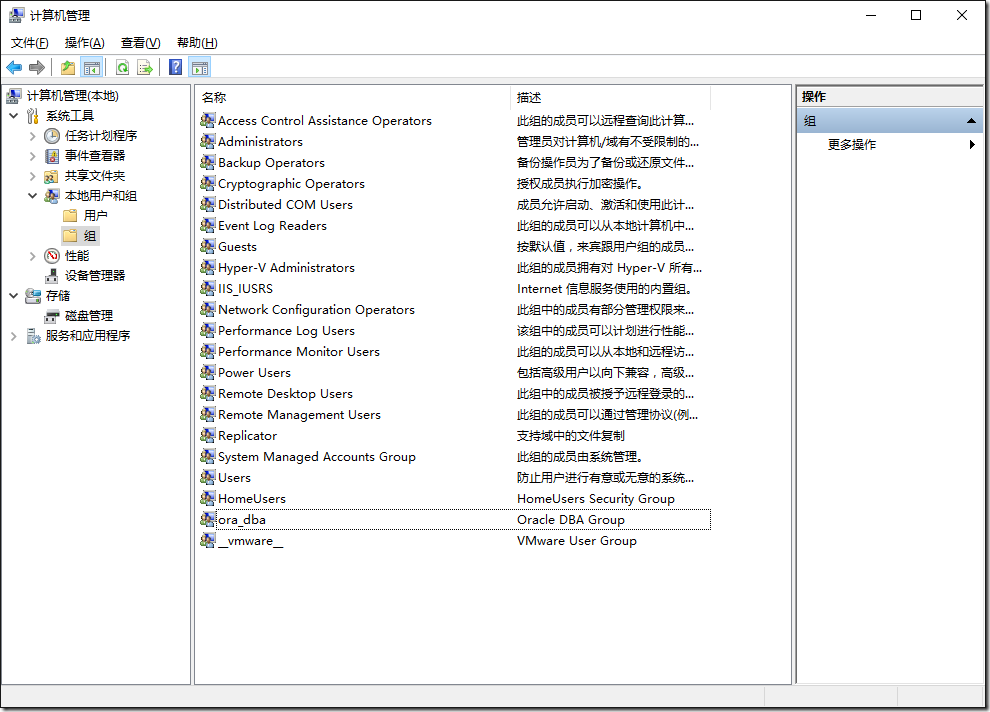
Task: Select 计算机管理(本地) root node
Action: click(73, 96)
